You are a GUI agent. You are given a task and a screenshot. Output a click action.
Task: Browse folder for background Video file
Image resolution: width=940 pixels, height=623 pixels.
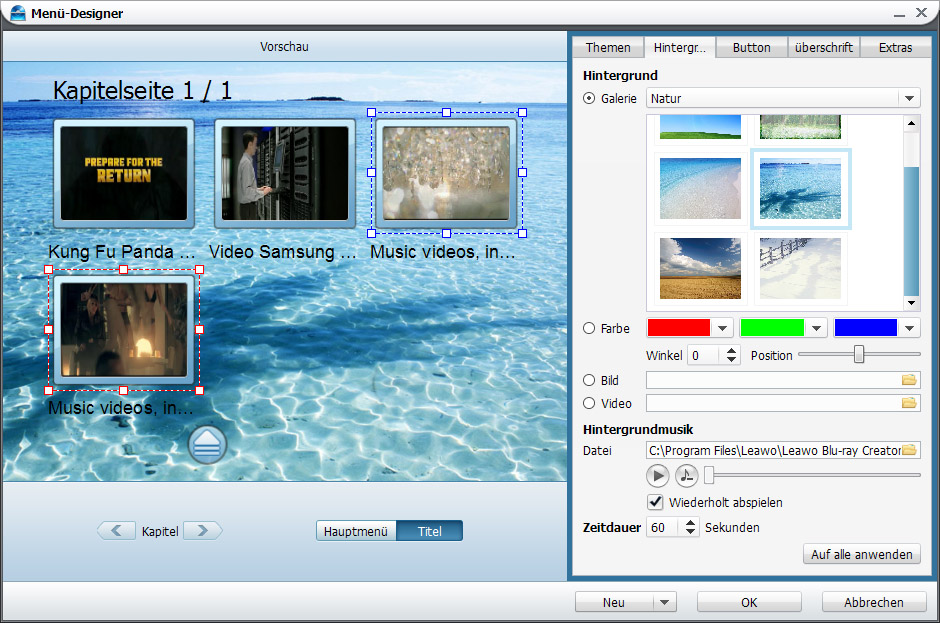point(909,403)
